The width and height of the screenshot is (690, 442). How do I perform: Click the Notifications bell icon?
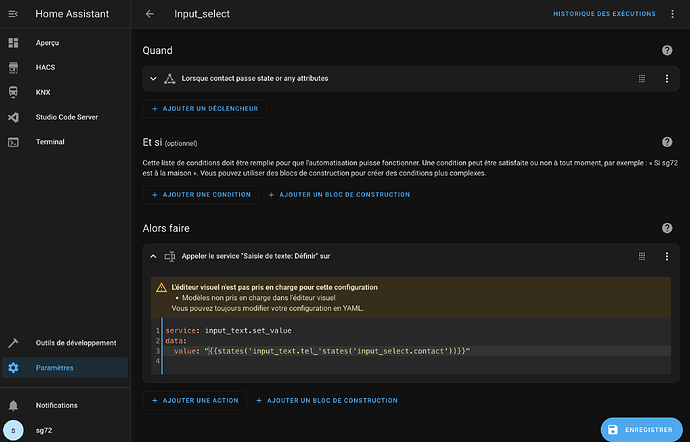tap(13, 405)
